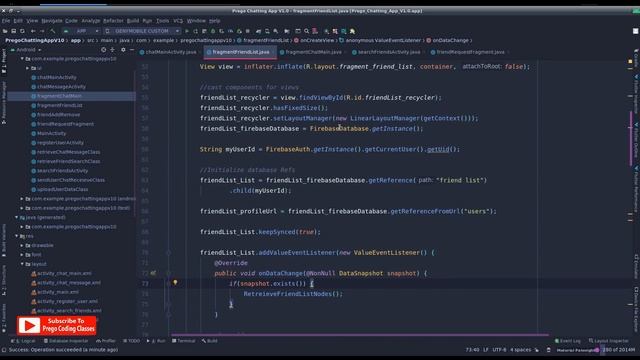Image resolution: width=640 pixels, height=360 pixels.
Task: Open the Gradle side panel
Action: click(636, 58)
